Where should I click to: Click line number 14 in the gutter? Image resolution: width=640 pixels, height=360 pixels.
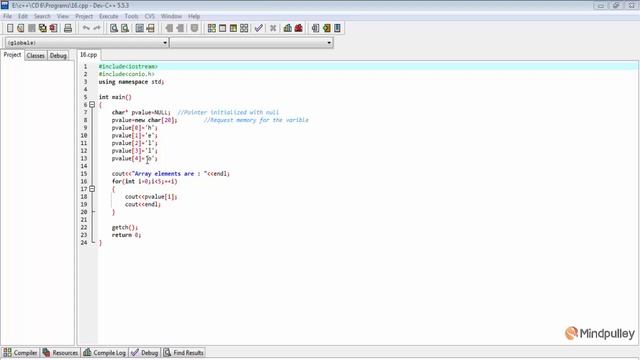[84, 166]
